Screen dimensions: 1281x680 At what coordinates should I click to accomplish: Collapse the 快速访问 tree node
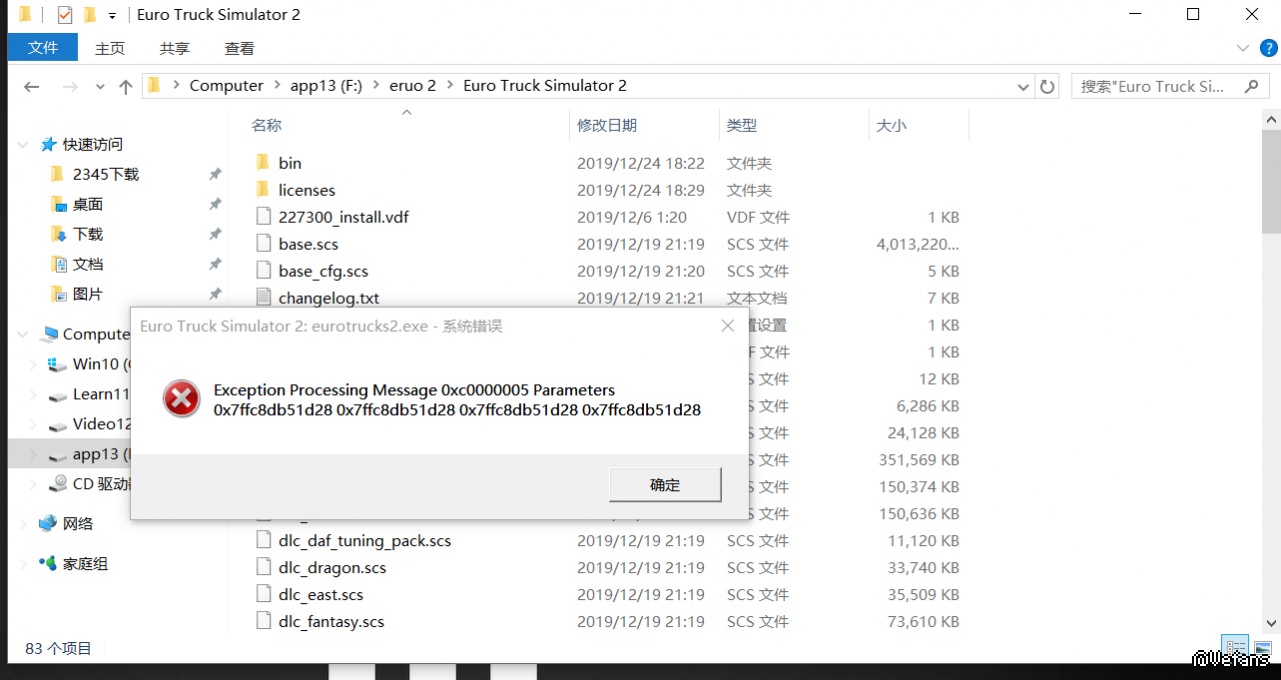click(23, 145)
